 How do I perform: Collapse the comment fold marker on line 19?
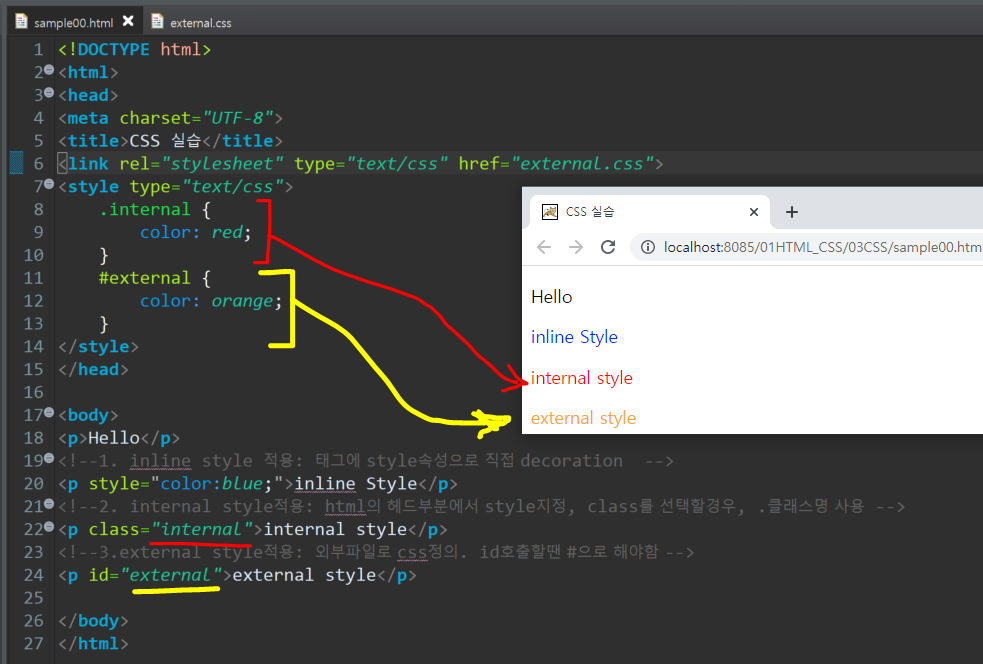click(x=49, y=458)
